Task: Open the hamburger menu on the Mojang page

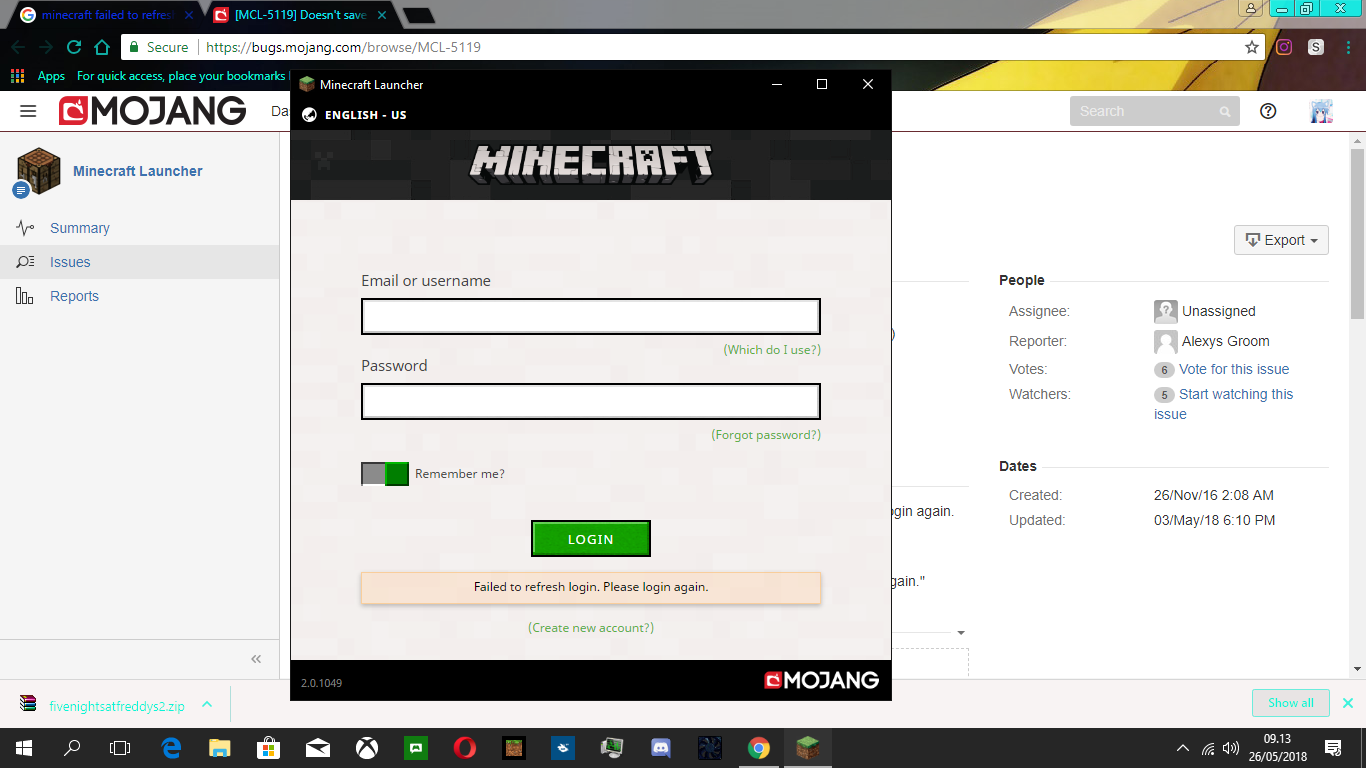Action: (x=28, y=111)
